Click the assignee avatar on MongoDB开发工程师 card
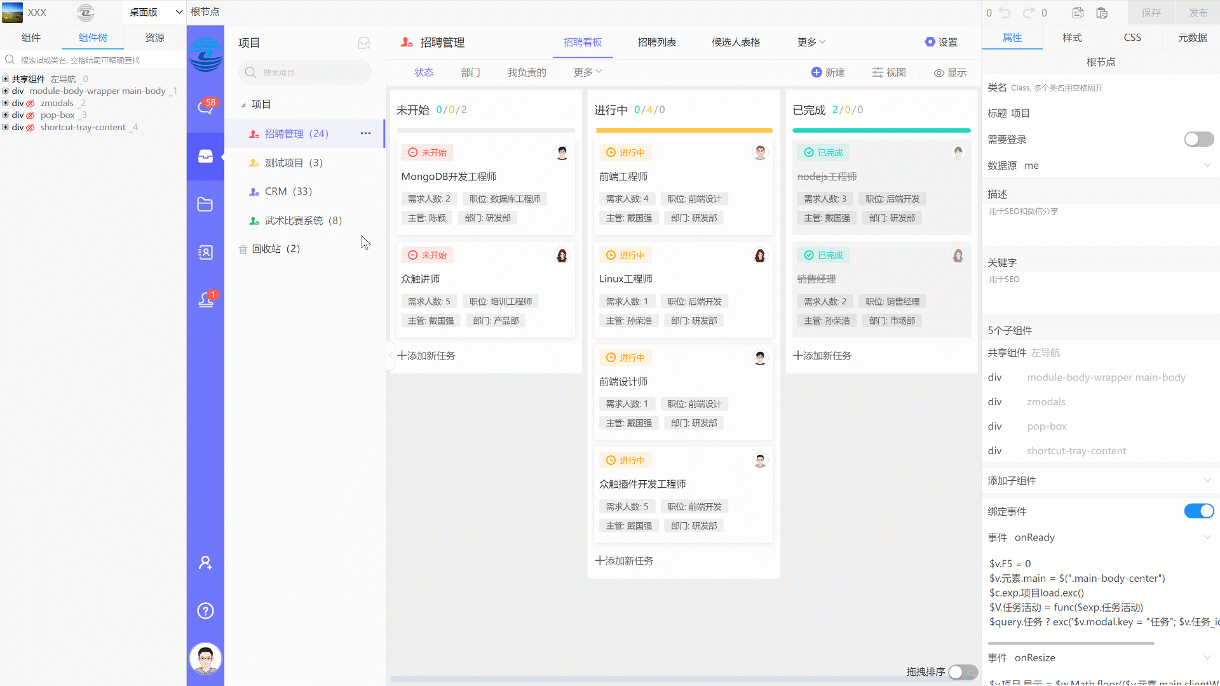 tap(562, 153)
